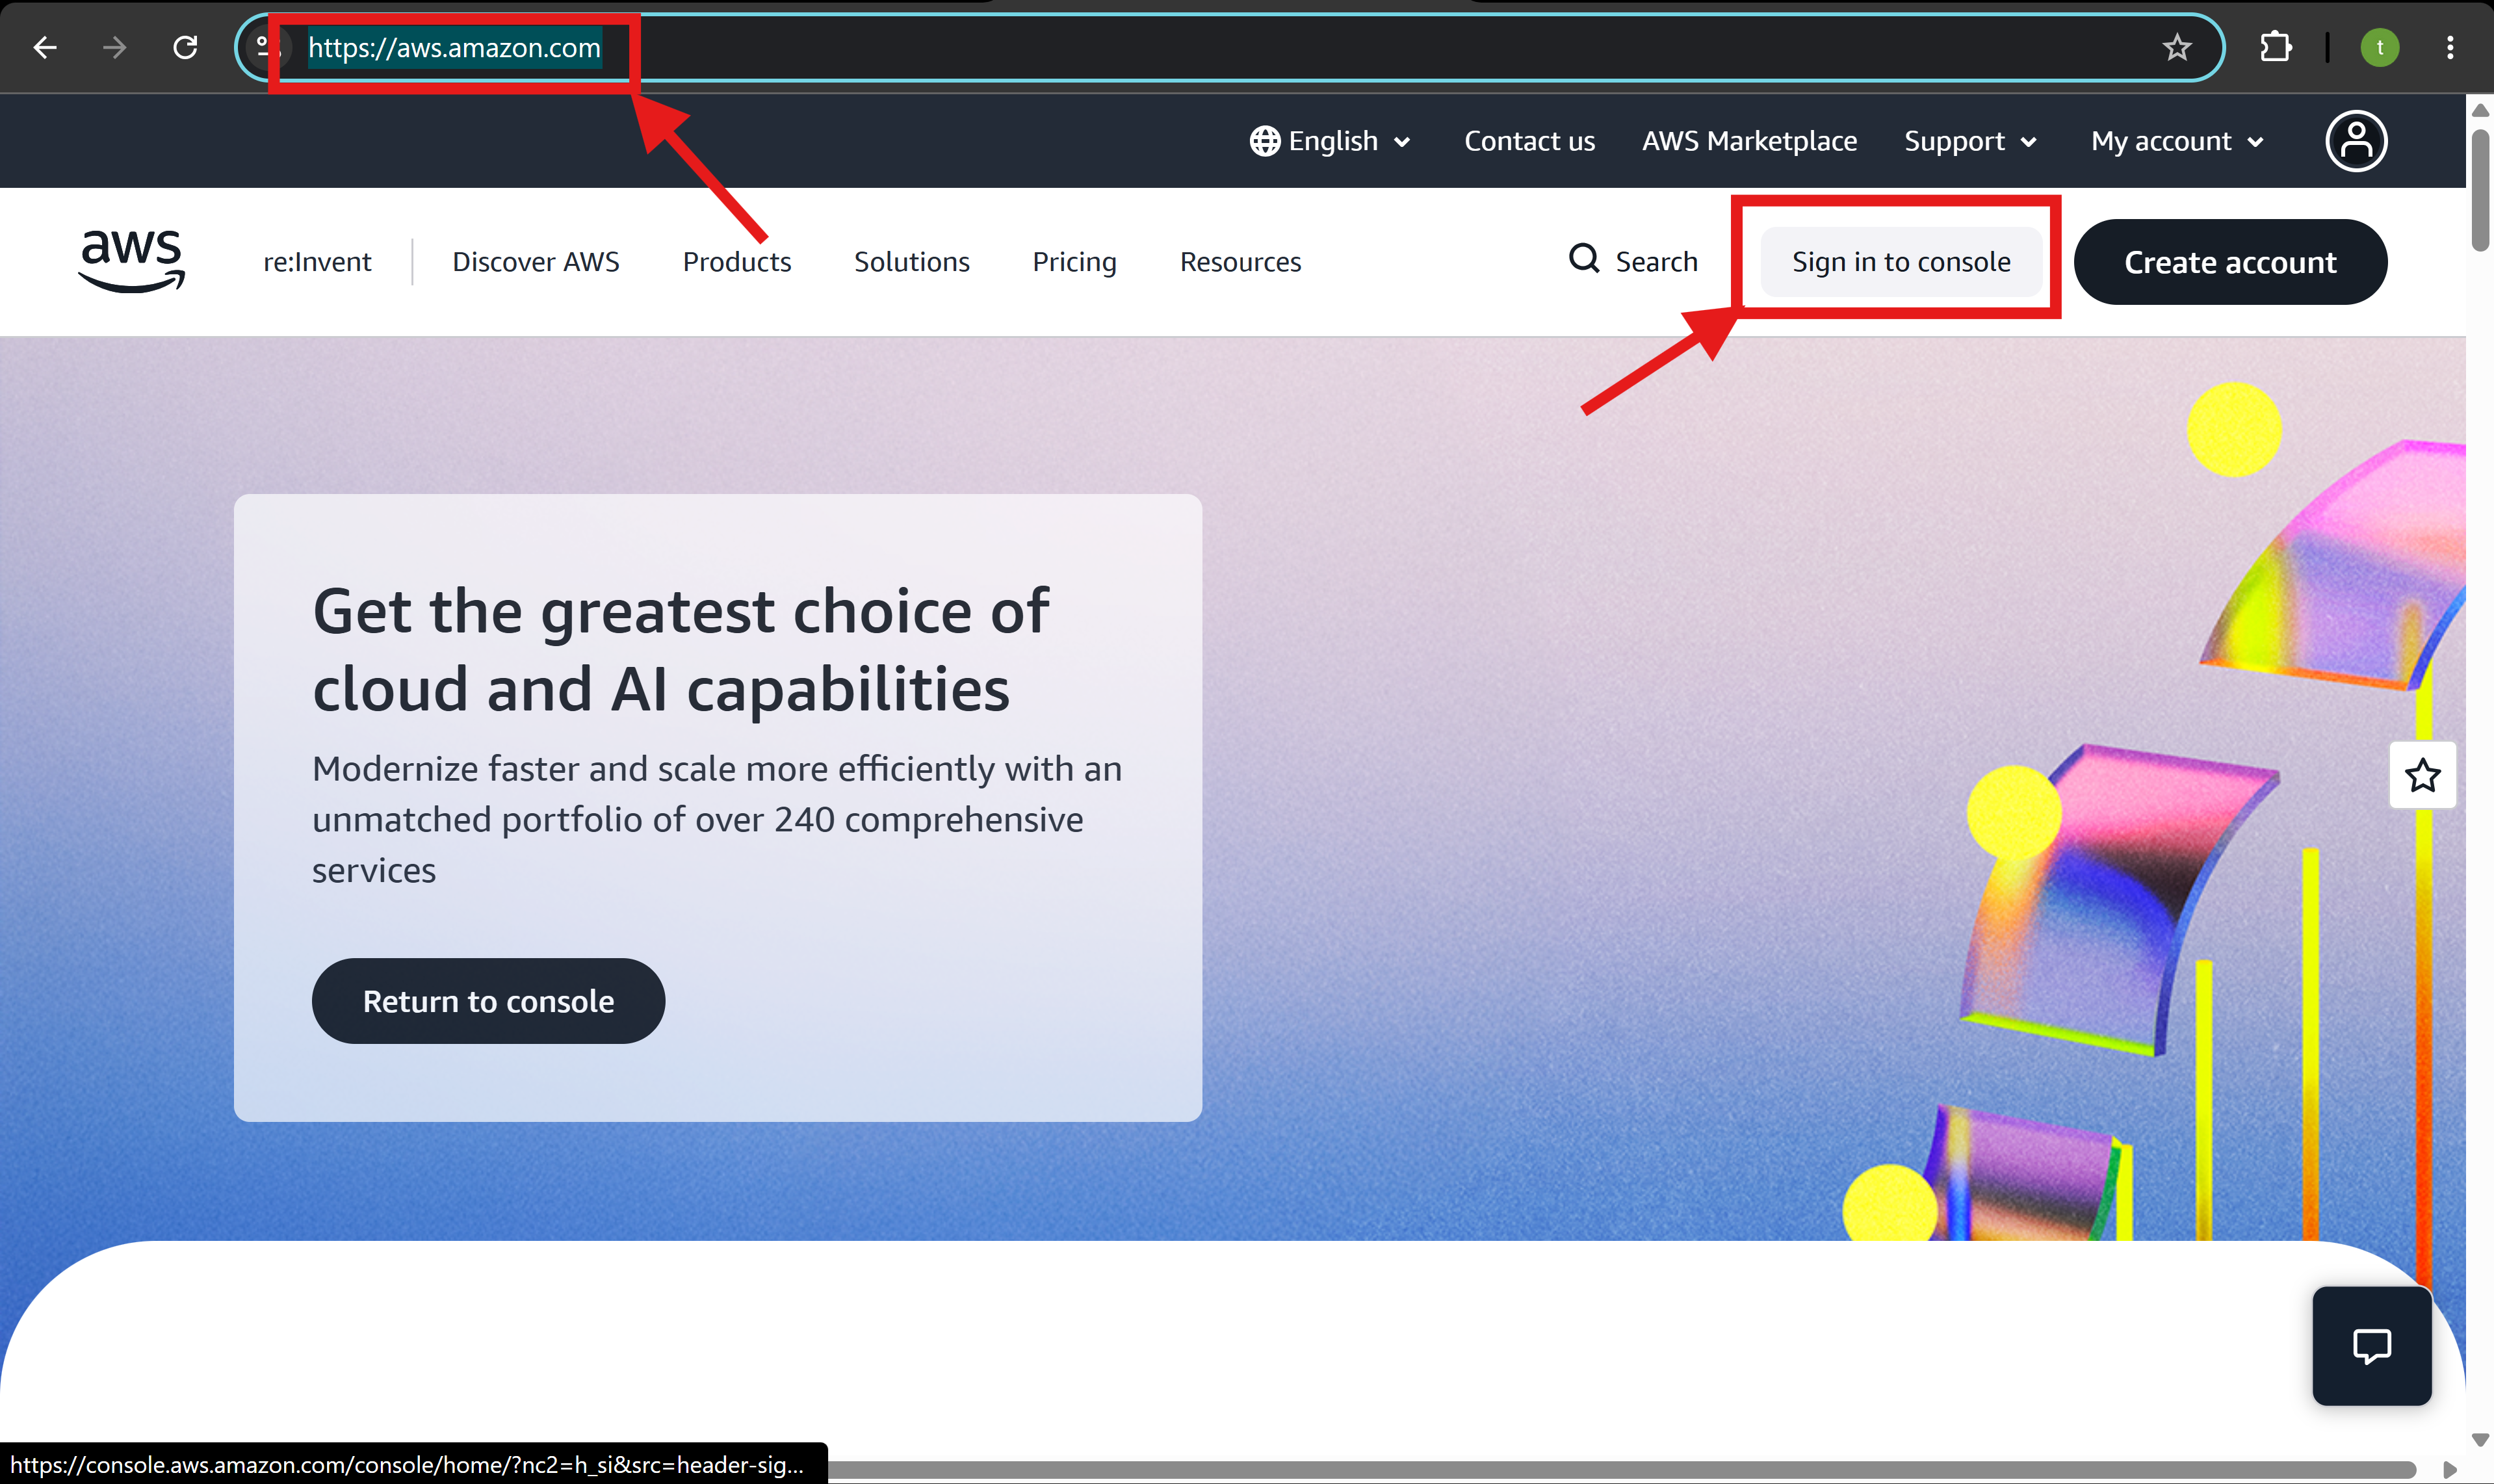Open the Pricing menu
Image resolution: width=2494 pixels, height=1484 pixels.
click(1074, 262)
